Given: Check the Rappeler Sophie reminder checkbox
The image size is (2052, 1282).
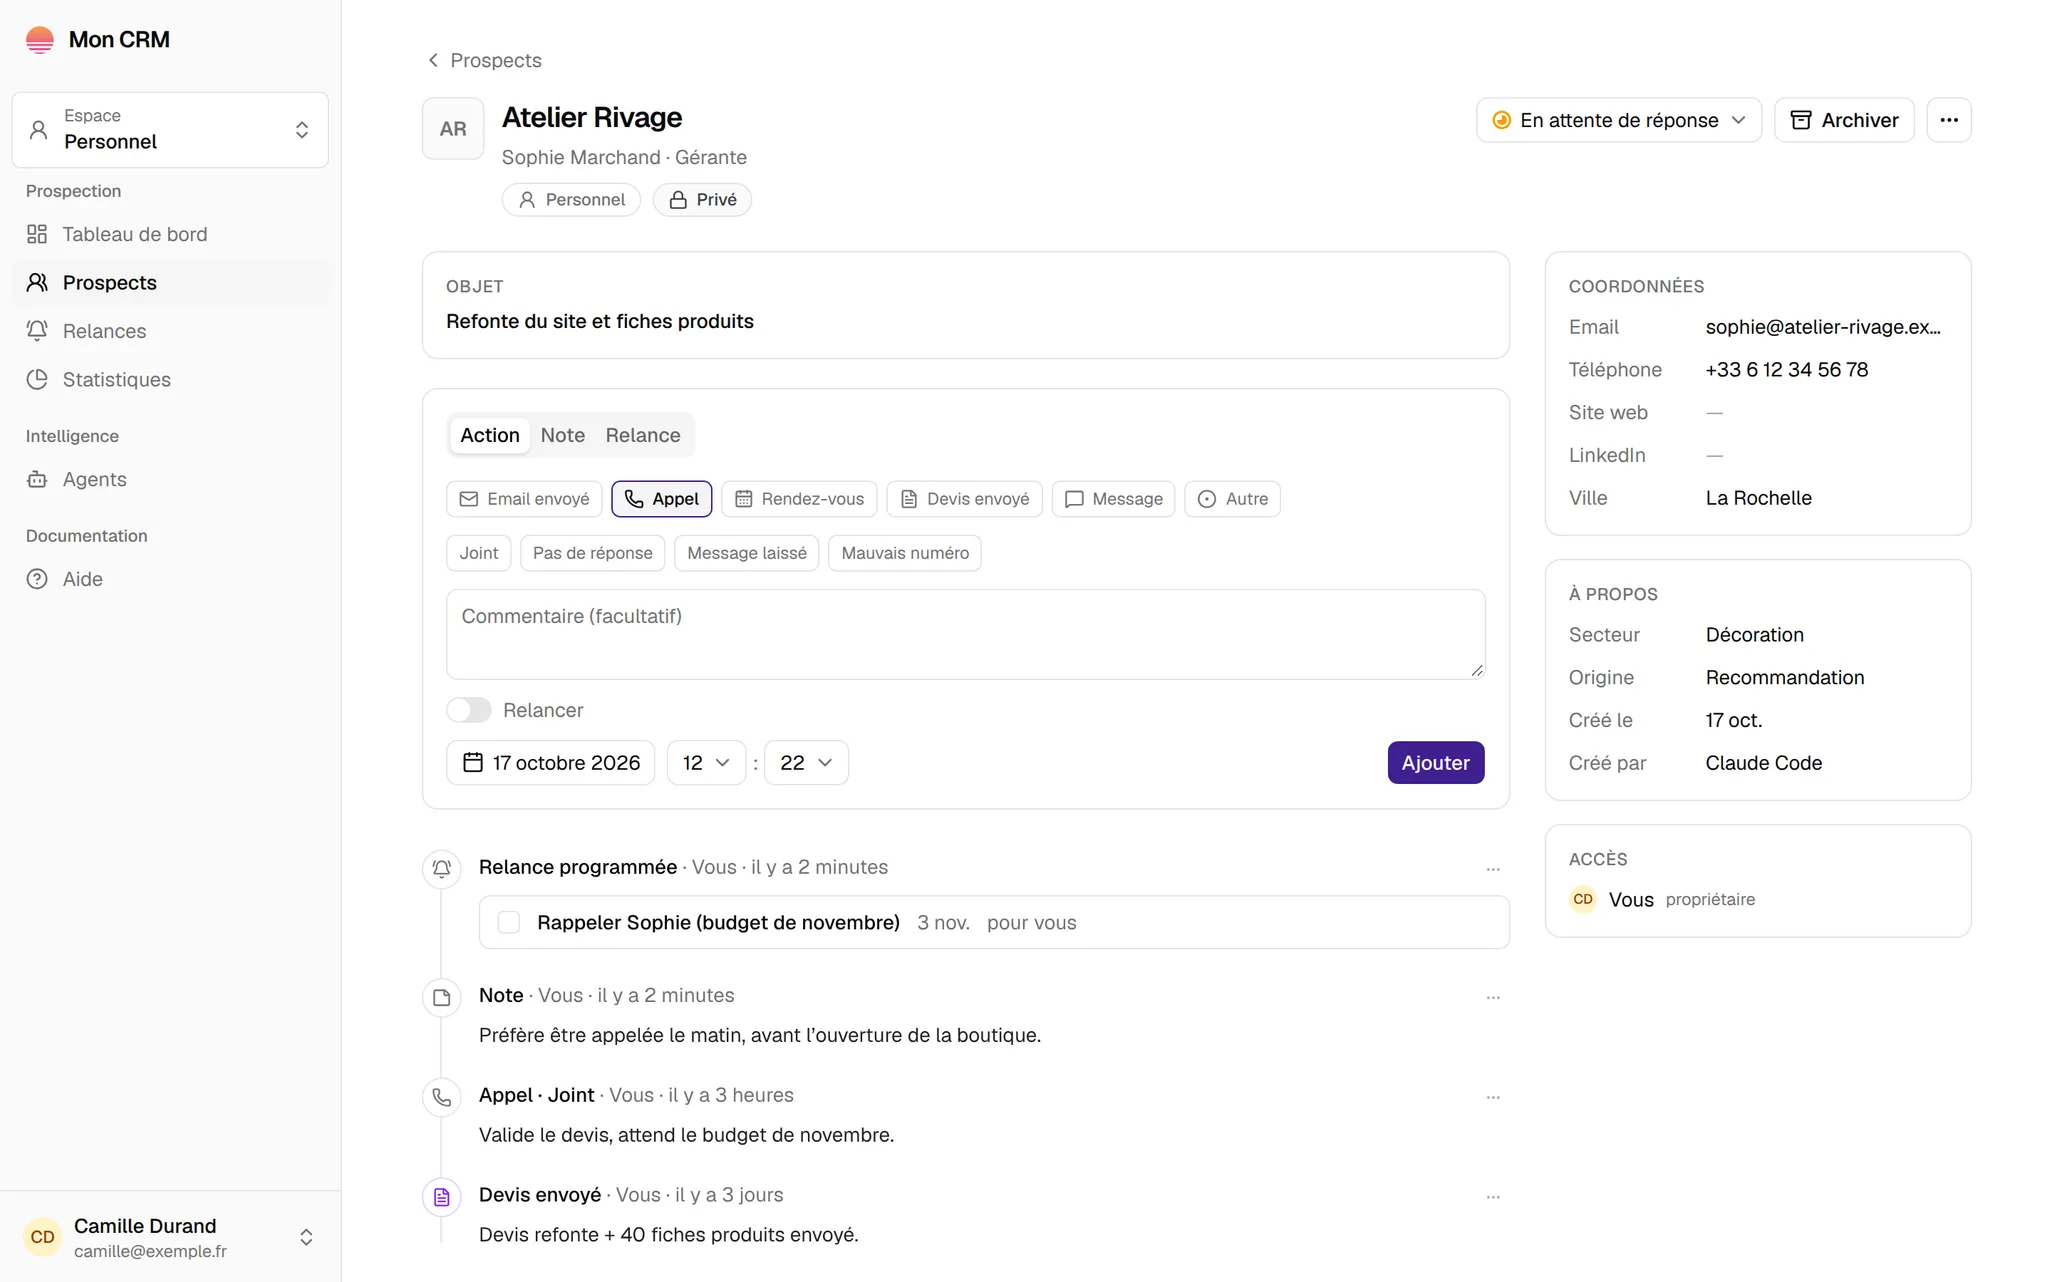Looking at the screenshot, I should pos(509,923).
